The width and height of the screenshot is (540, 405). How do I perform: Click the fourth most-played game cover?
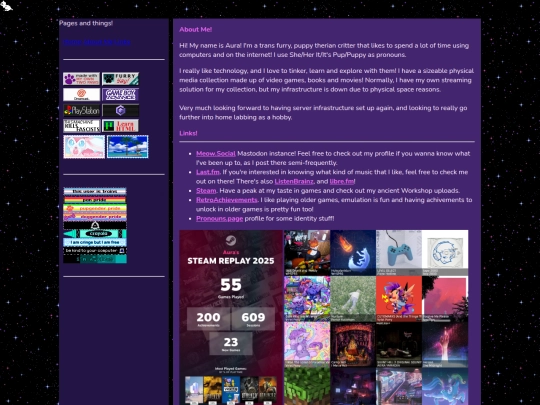(249, 390)
